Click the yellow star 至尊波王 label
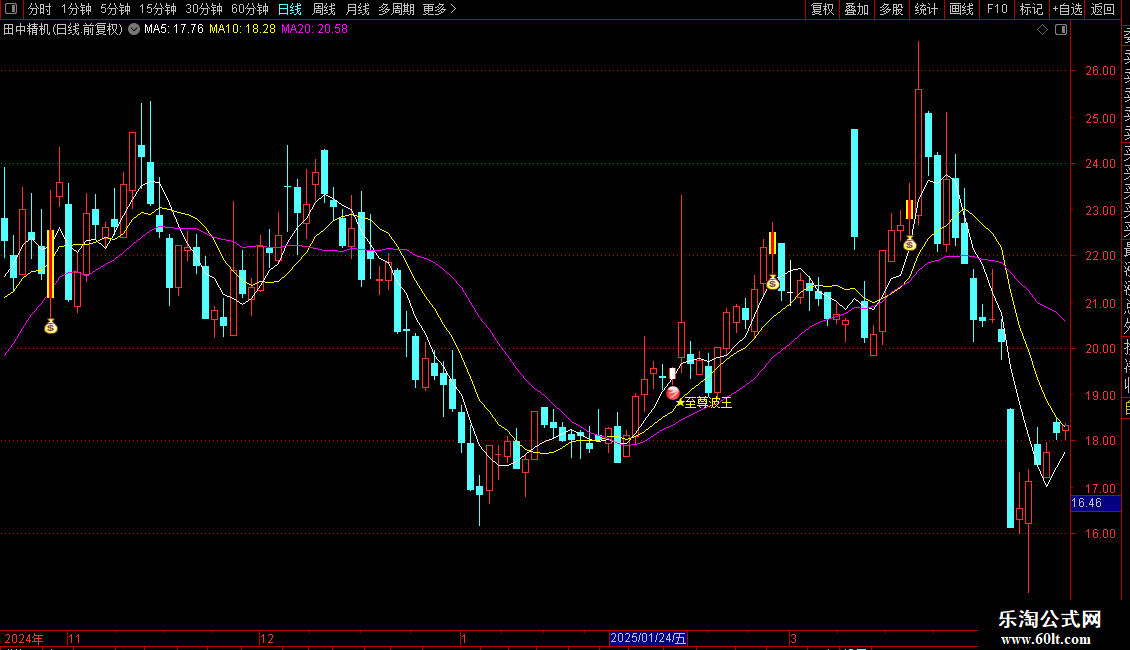This screenshot has height=650, width=1130. point(703,403)
